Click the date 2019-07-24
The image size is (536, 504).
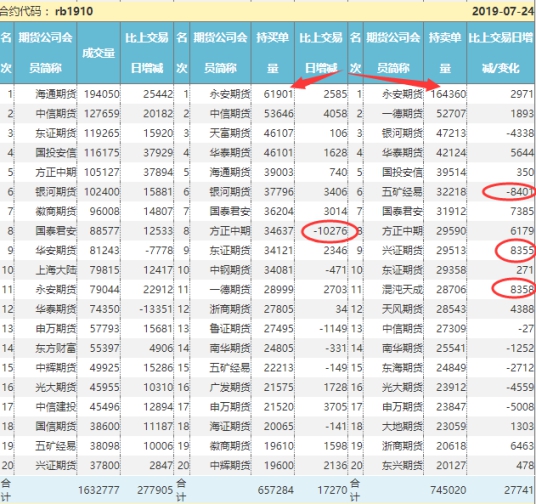click(502, 11)
